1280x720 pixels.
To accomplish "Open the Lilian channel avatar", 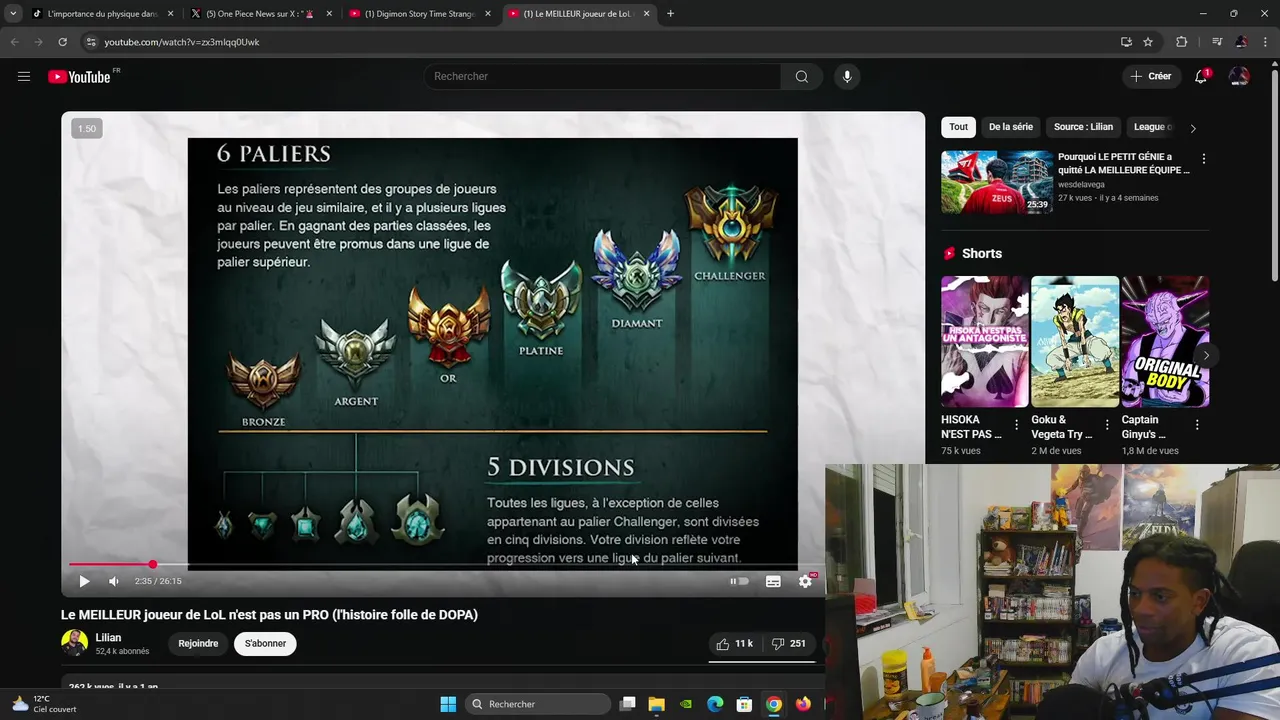I will click(x=74, y=643).
